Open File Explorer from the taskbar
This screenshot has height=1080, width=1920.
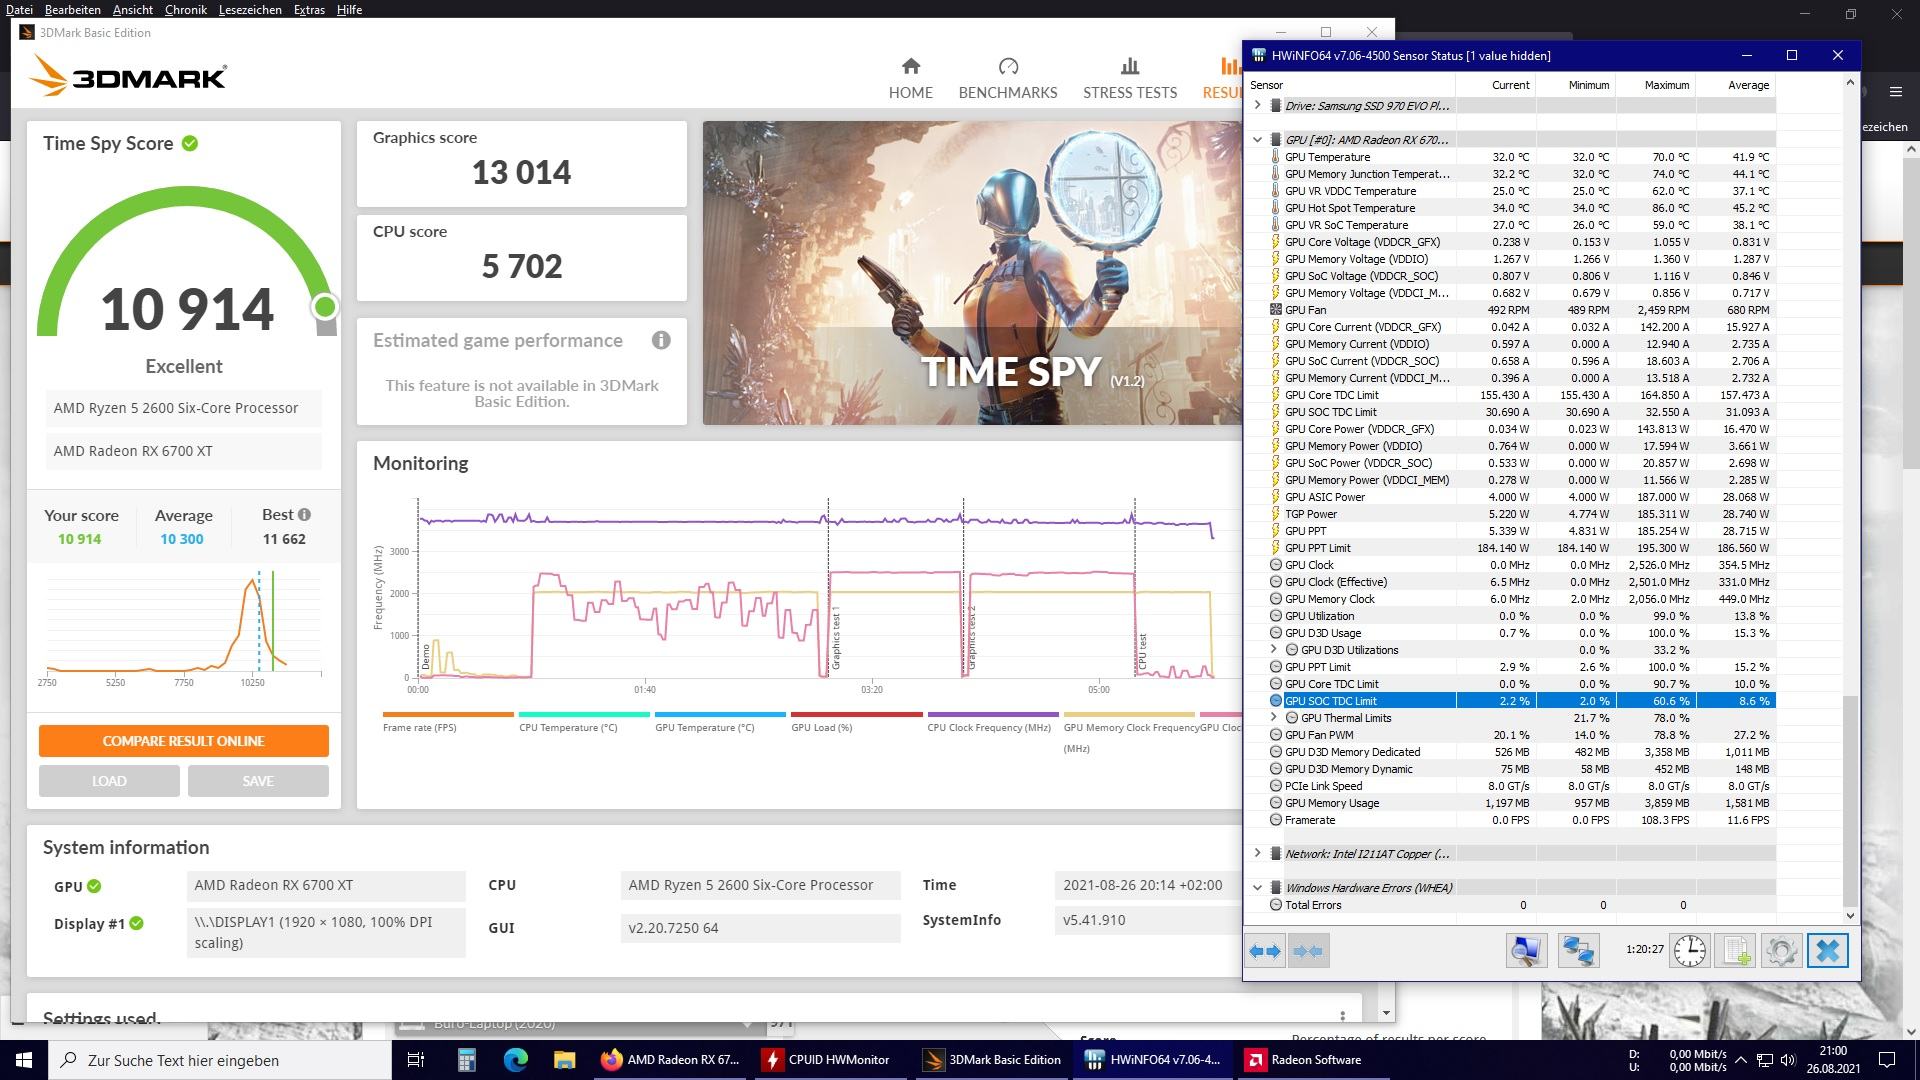(564, 1060)
